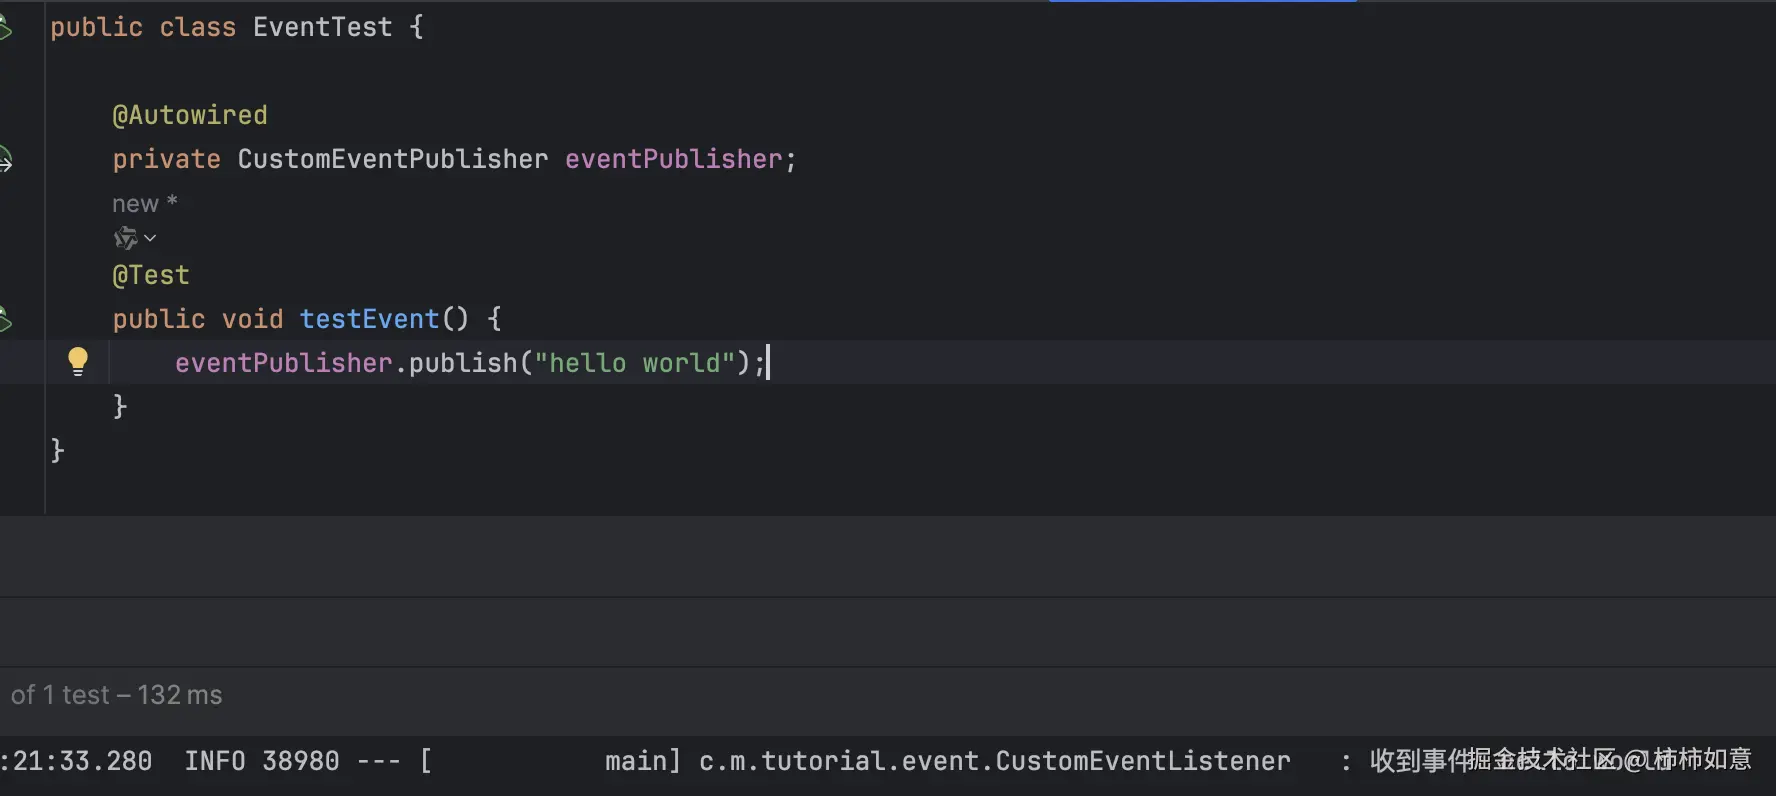Place cursor in the "hello world" string
This screenshot has height=796, width=1776.
[x=635, y=363]
